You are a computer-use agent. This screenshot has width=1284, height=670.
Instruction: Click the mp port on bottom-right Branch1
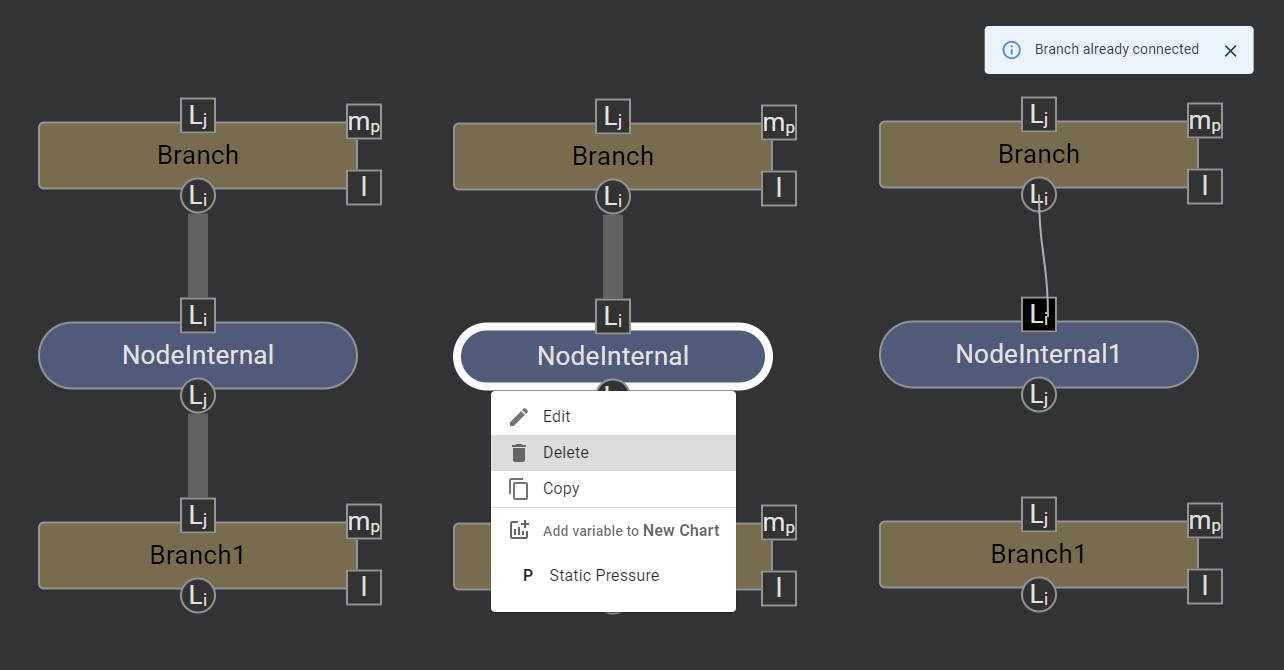[1205, 521]
